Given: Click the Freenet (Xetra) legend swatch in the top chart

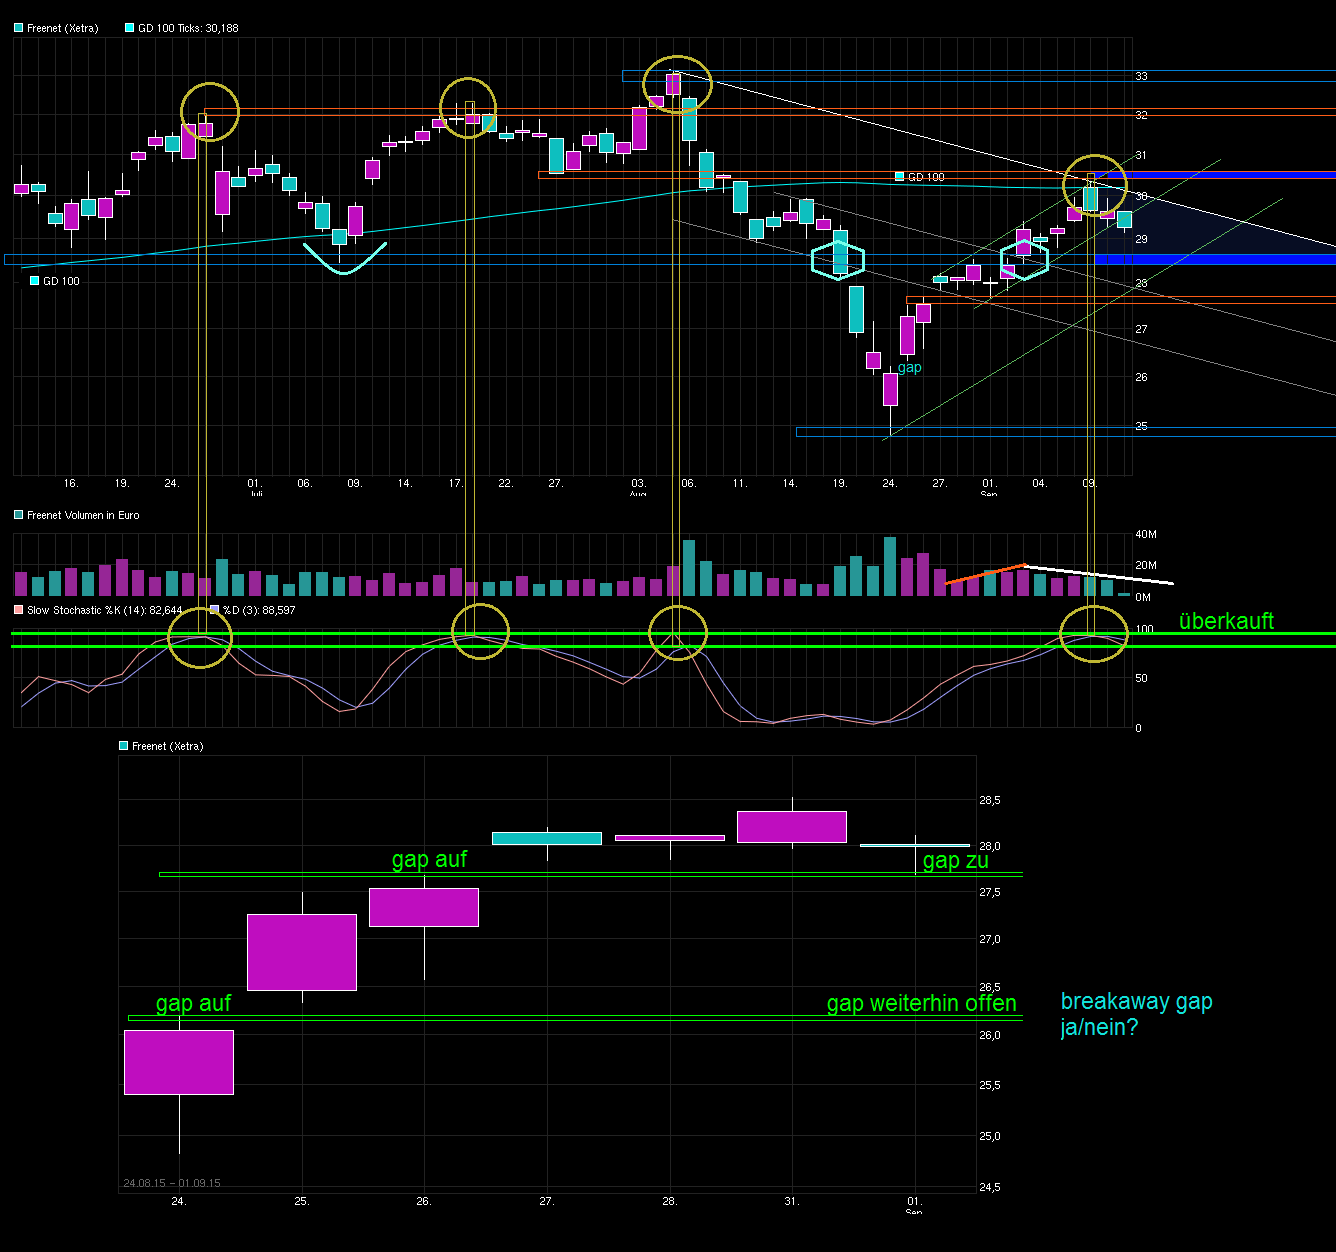Looking at the screenshot, I should 18,28.
